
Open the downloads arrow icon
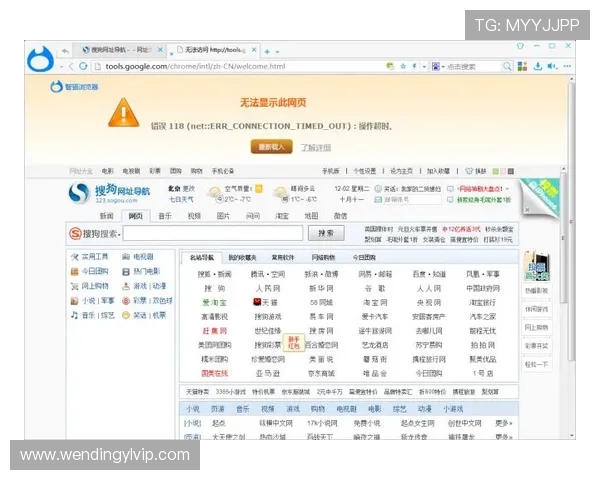click(538, 66)
